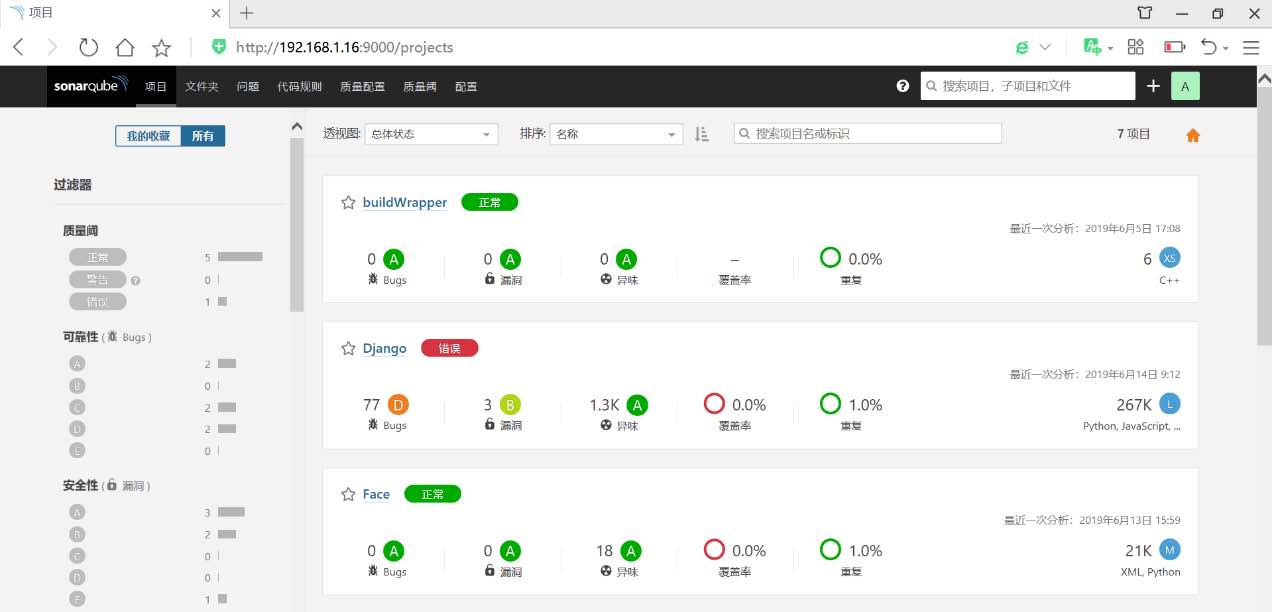The width and height of the screenshot is (1272, 612).
Task: Click the 正常 quality gate count bar
Action: click(238, 256)
